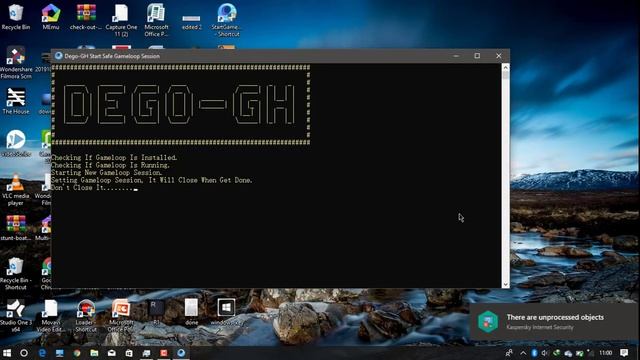Click 'Checking If Gameloop Is Installed.' line
This screenshot has width=640, height=360.
pos(114,158)
